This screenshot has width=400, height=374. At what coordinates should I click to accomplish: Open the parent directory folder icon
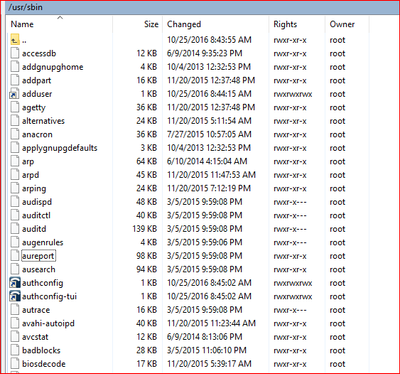pyautogui.click(x=15, y=40)
